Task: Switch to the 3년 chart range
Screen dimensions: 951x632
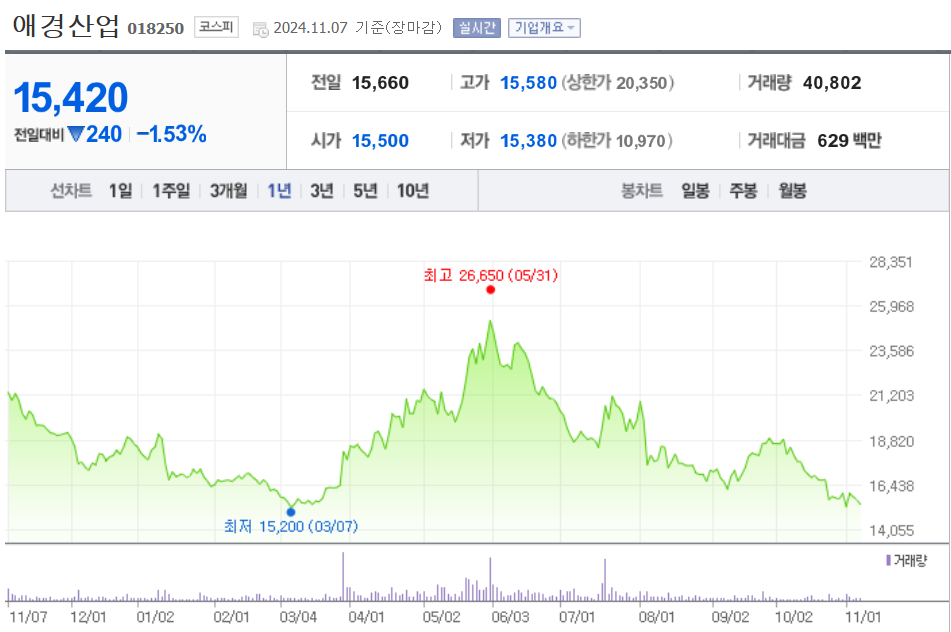Action: coord(322,191)
